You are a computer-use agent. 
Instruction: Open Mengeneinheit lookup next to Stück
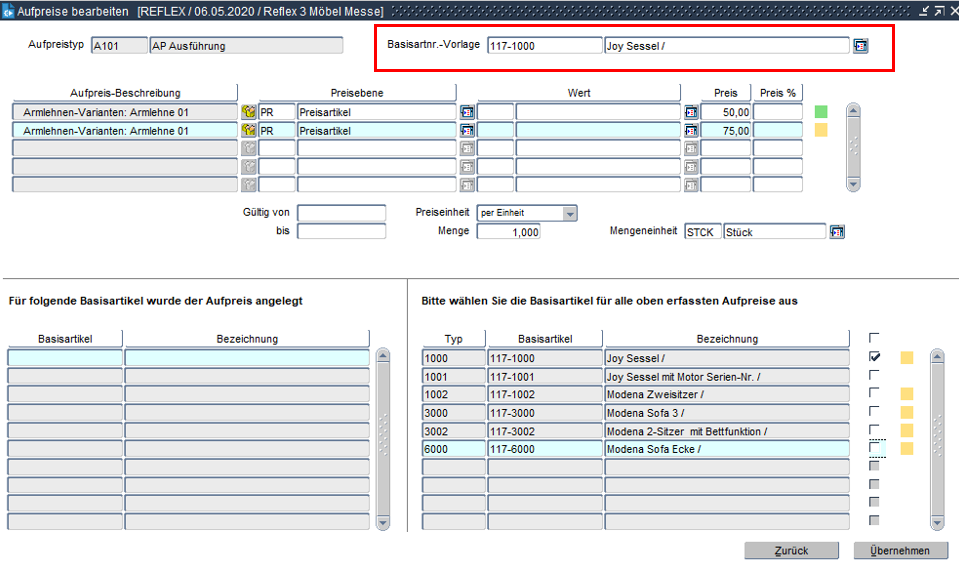837,232
